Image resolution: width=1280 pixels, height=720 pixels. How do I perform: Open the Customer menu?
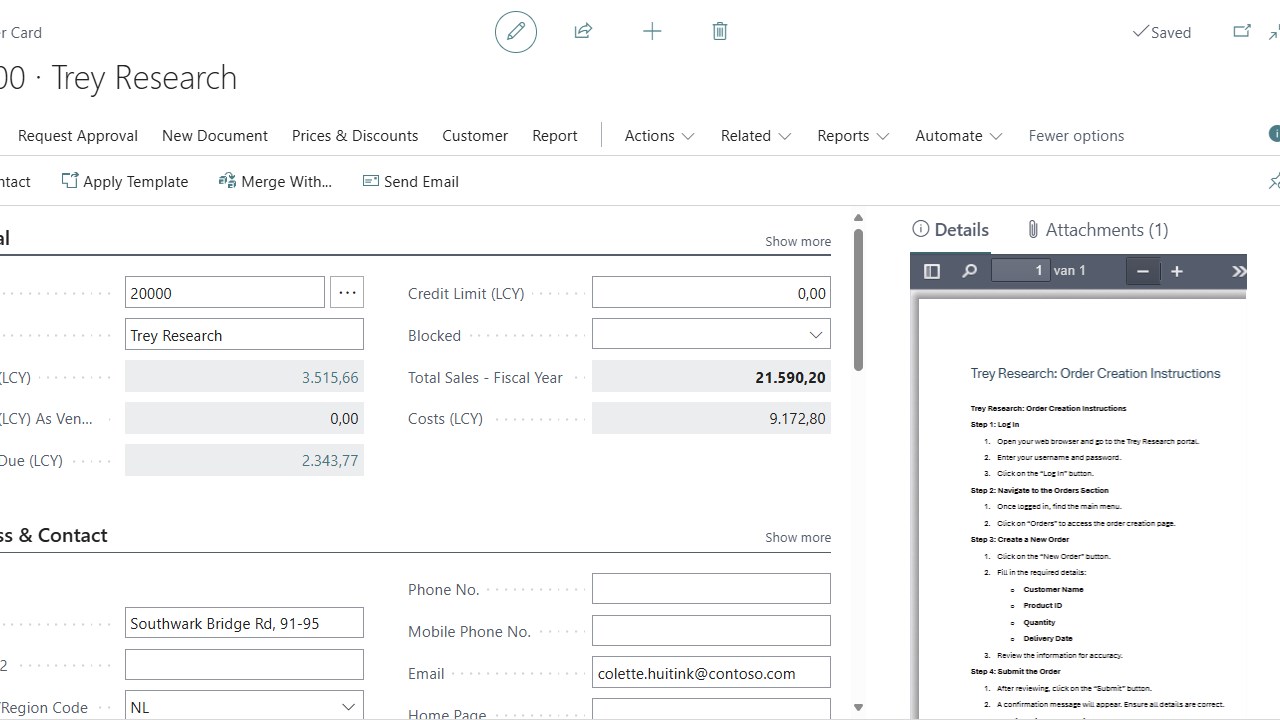(x=475, y=136)
